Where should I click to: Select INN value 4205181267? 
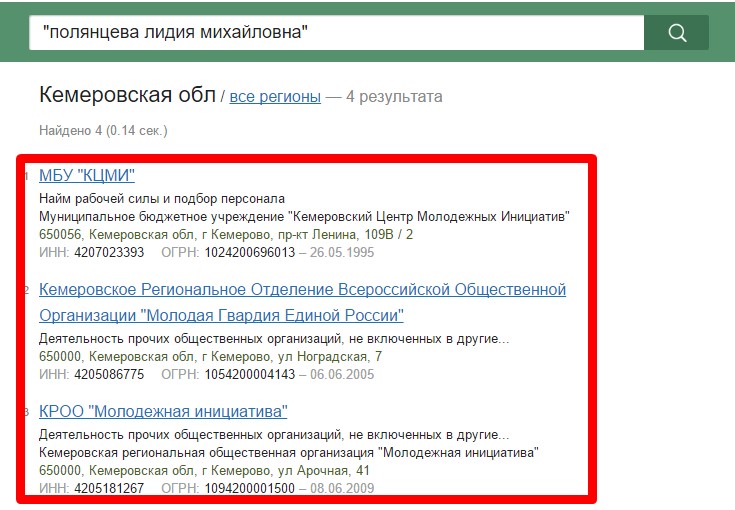tap(109, 488)
